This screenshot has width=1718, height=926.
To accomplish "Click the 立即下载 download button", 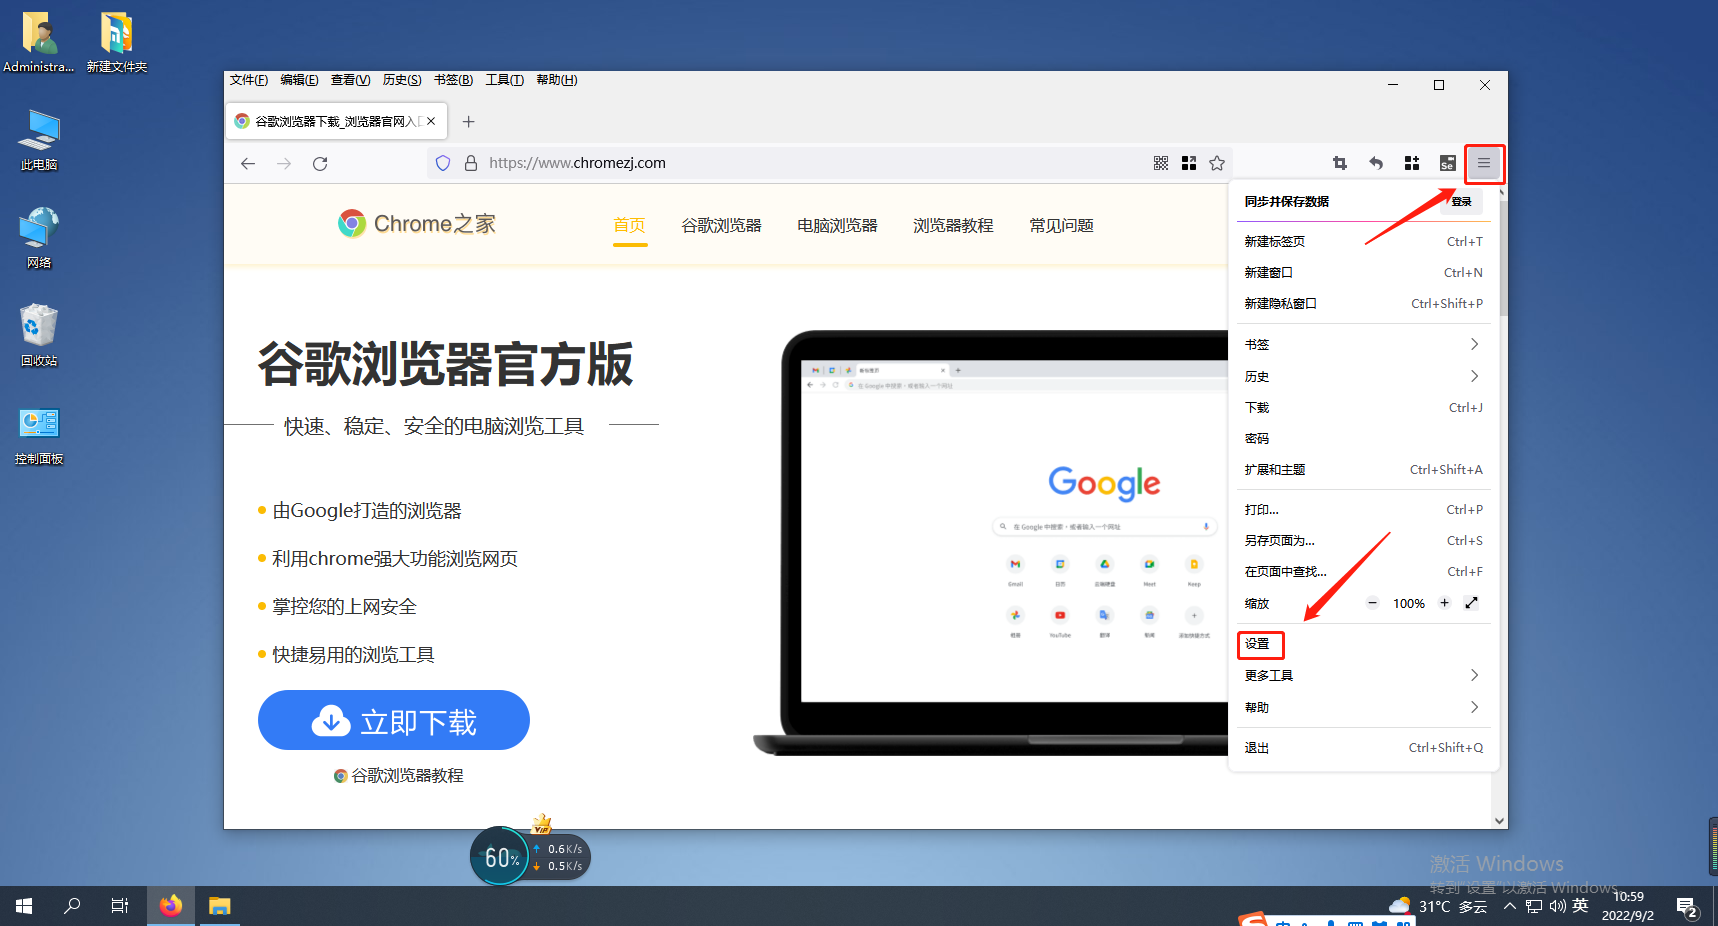I will [394, 720].
